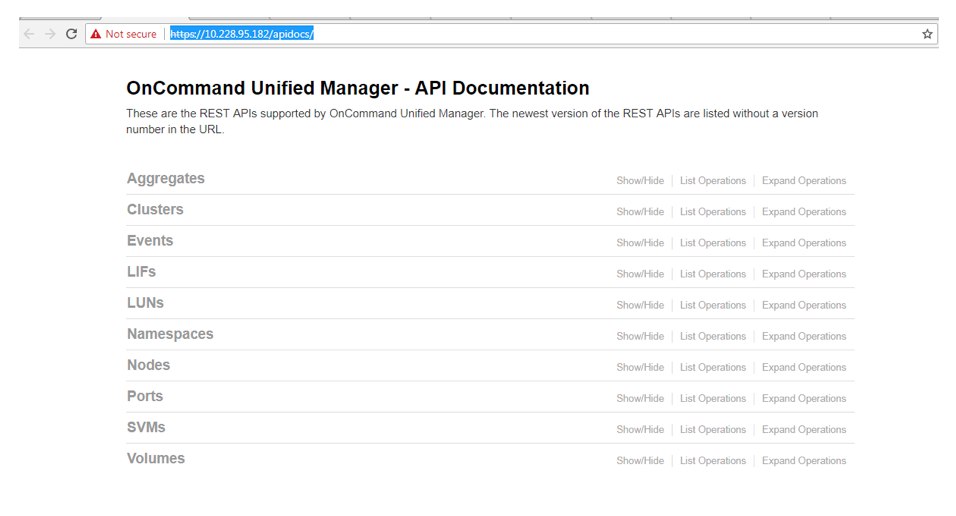Screen dimensions: 956x516
Task: Open the Clusters API section
Action: tap(155, 210)
